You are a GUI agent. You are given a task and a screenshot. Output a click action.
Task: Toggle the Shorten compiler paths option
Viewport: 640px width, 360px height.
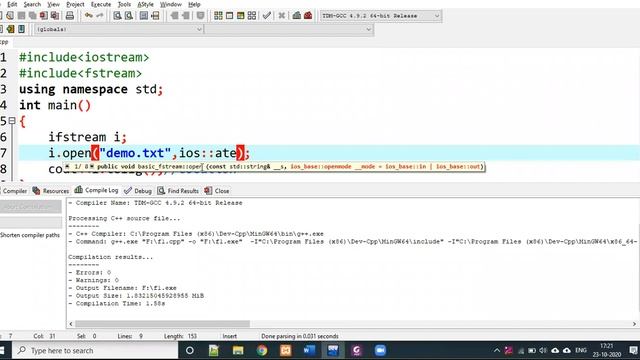(30, 235)
